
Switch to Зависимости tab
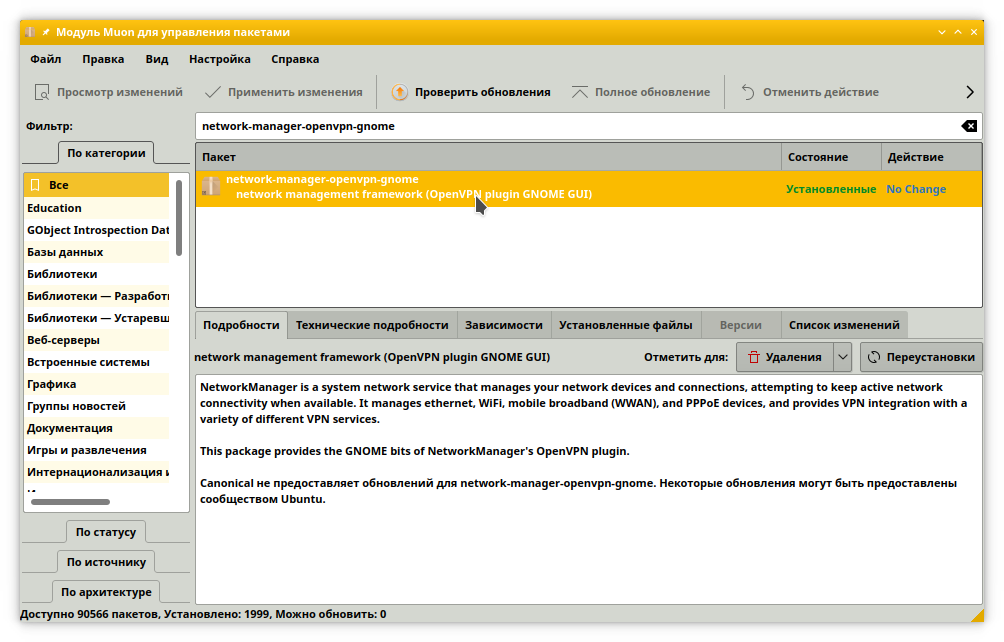(504, 325)
